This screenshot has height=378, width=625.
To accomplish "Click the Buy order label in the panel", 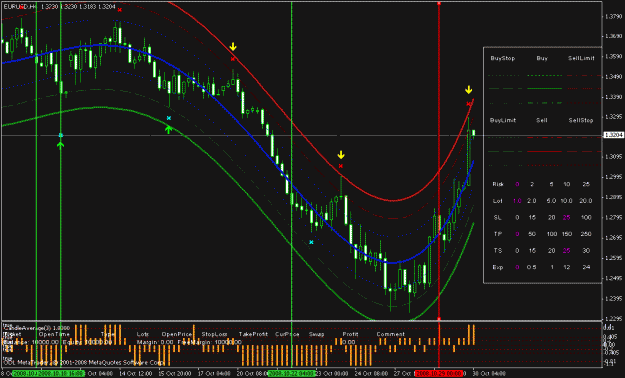I will (x=542, y=58).
